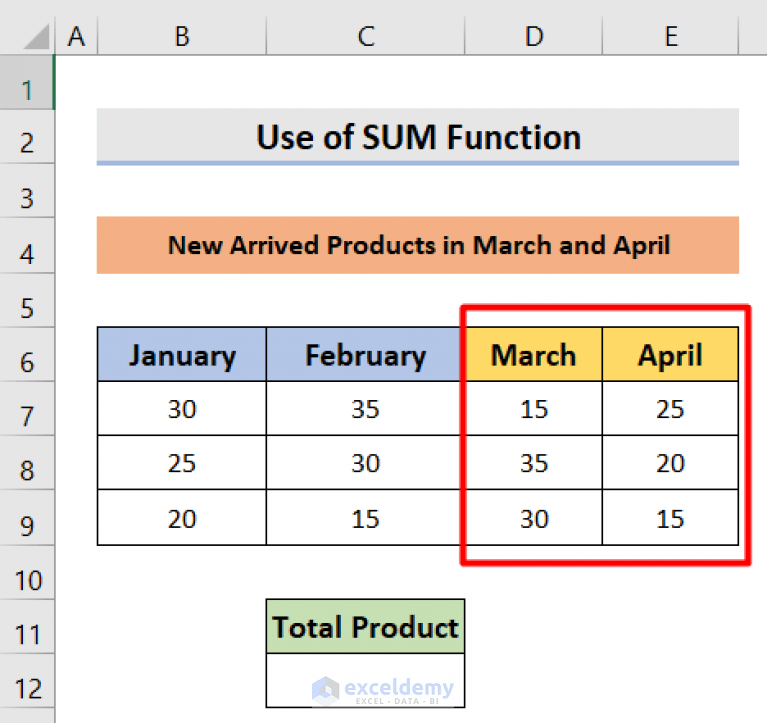767x723 pixels.
Task: Select February value 15 in row 9
Action: click(365, 518)
